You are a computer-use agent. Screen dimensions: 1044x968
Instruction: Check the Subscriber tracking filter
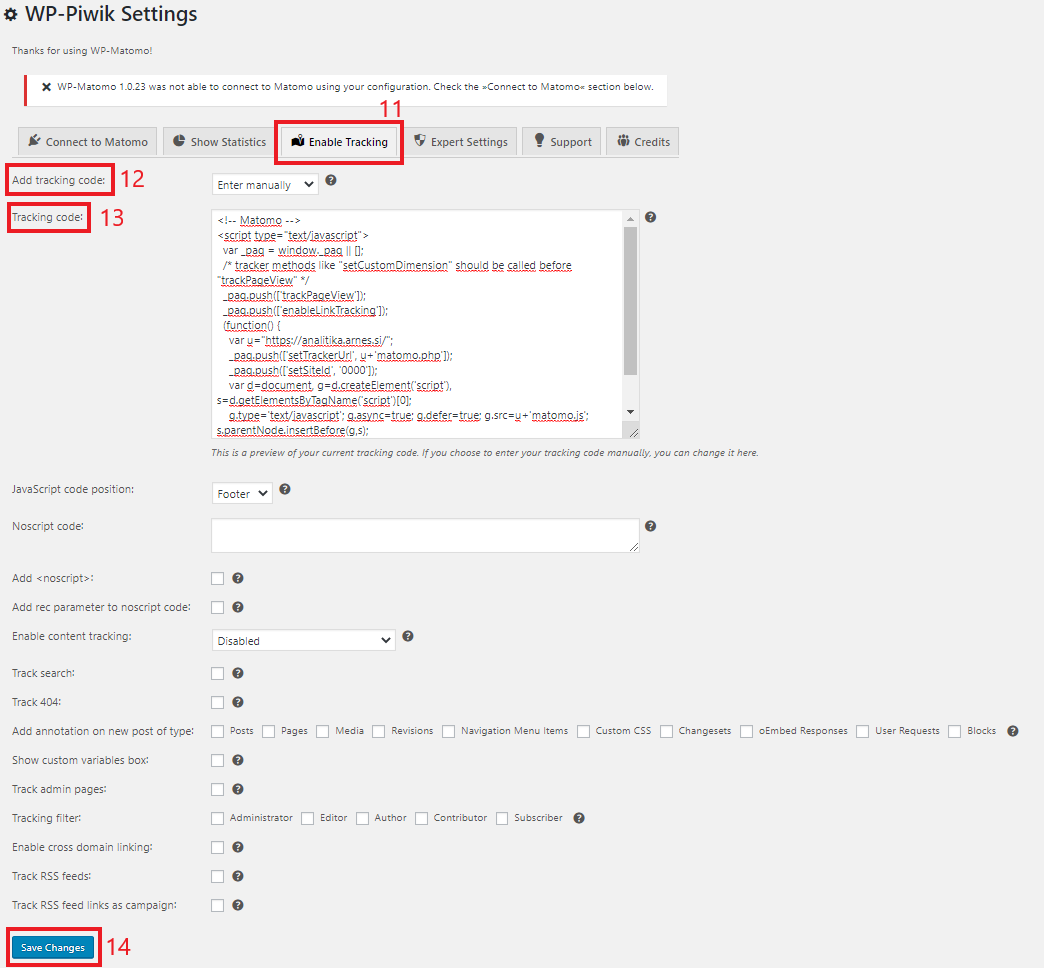click(x=502, y=818)
